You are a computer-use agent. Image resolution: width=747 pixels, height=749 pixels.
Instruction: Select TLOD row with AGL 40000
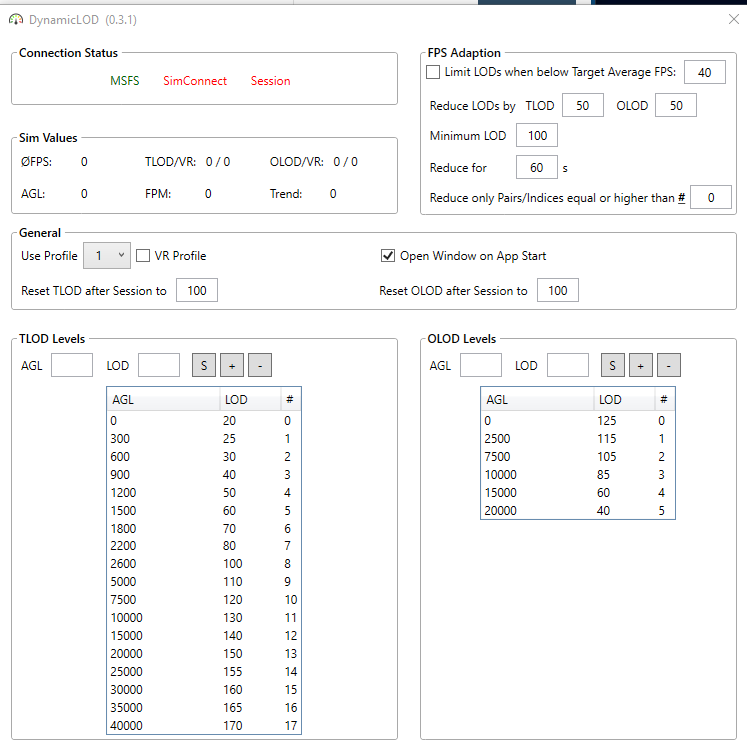coord(204,725)
